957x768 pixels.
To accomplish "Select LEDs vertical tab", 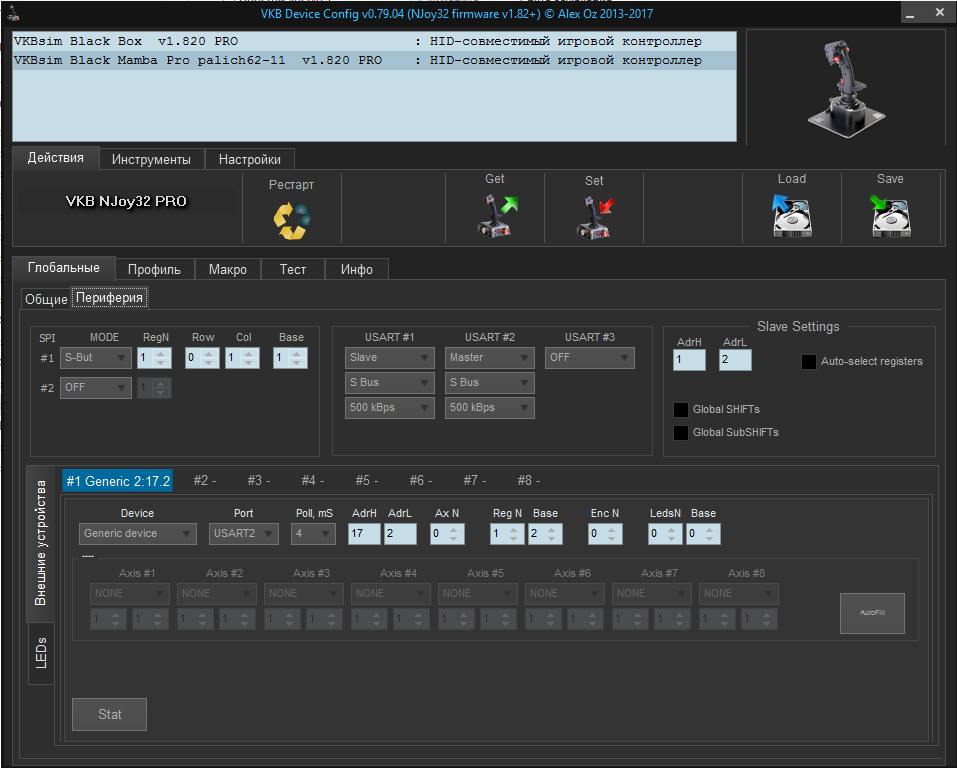I will coord(41,653).
